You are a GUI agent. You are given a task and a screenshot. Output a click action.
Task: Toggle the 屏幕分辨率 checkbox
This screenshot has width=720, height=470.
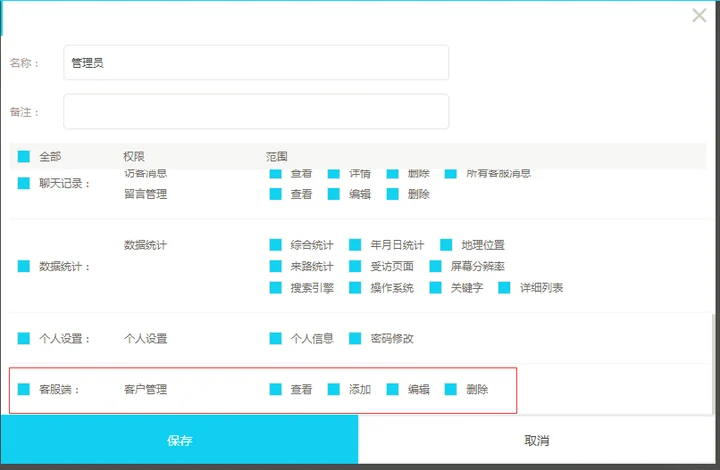(435, 266)
